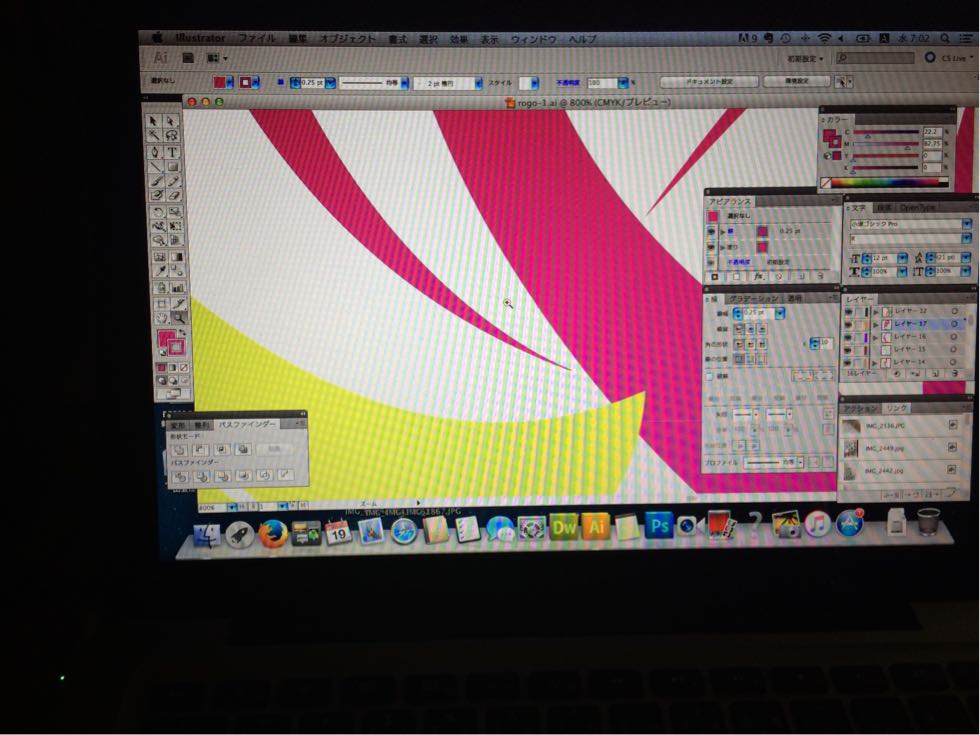Open the brush definition dropdown showing 2 pt
The image size is (980, 735).
tap(478, 82)
